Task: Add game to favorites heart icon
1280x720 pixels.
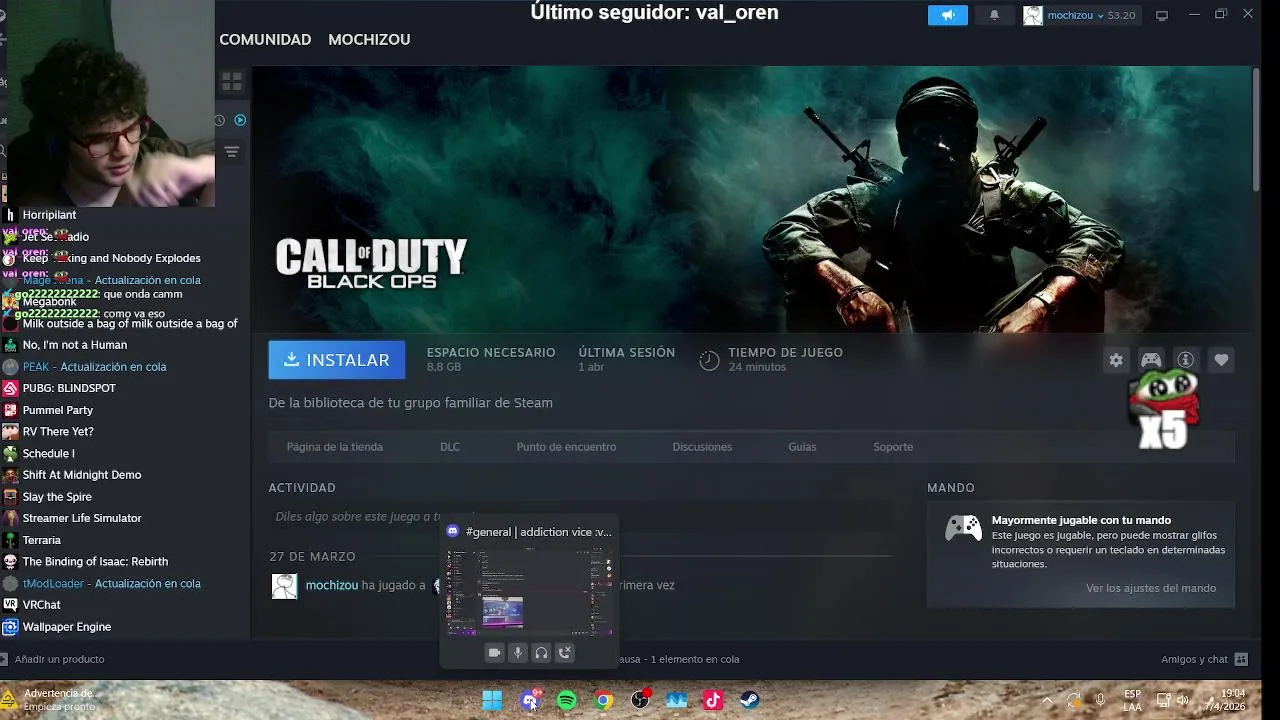Action: pos(1221,360)
